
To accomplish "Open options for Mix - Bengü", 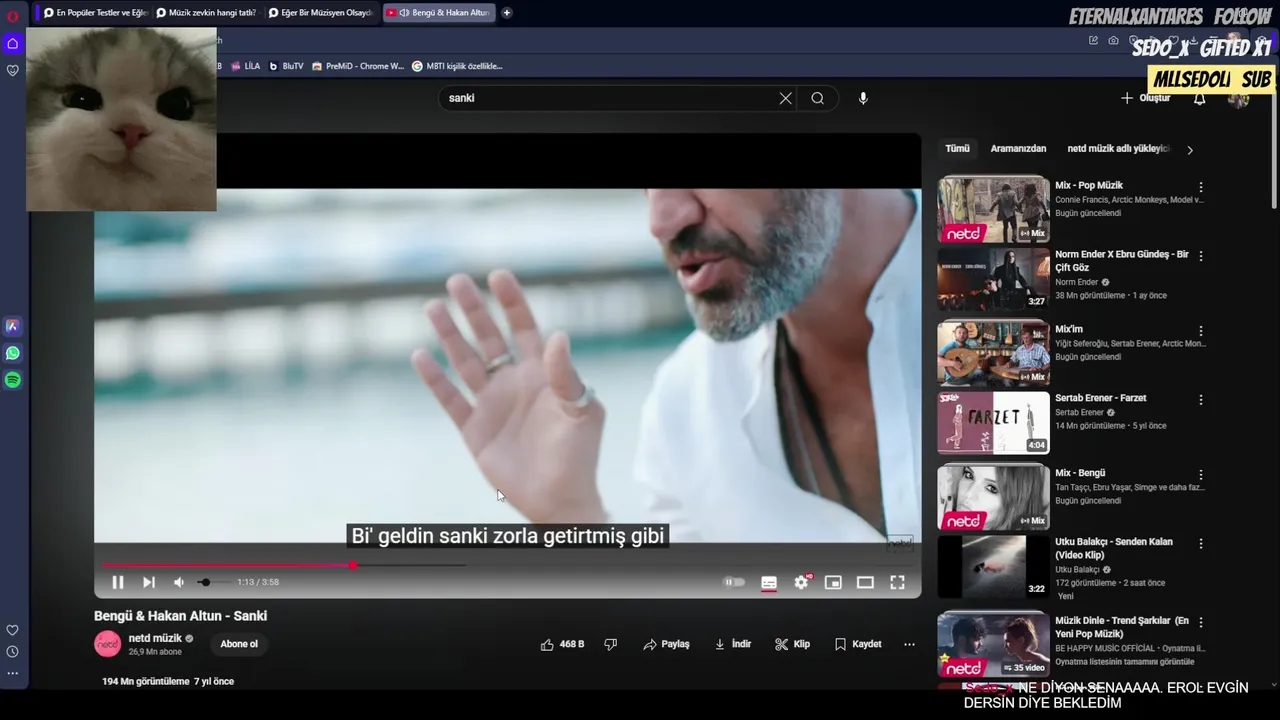I will coord(1201,475).
